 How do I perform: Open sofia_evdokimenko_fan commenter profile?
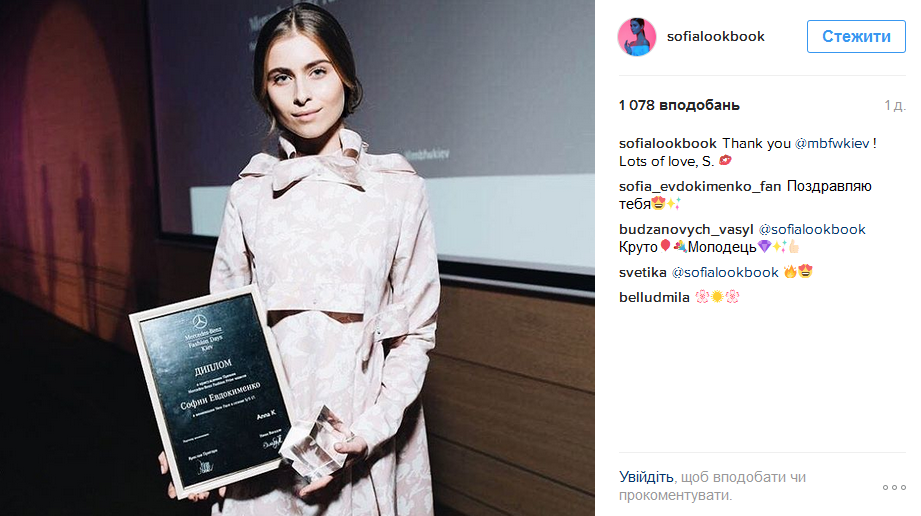click(700, 186)
